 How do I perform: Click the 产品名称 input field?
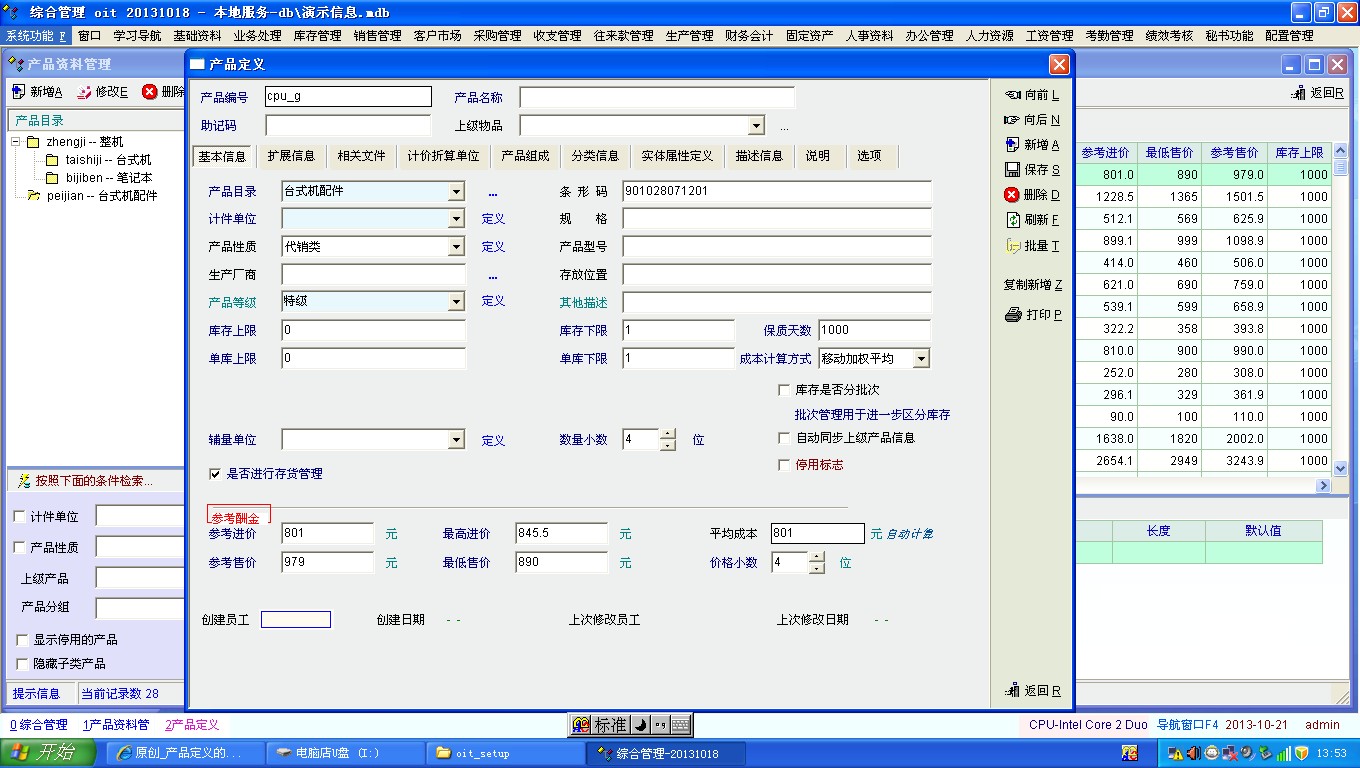[x=657, y=98]
